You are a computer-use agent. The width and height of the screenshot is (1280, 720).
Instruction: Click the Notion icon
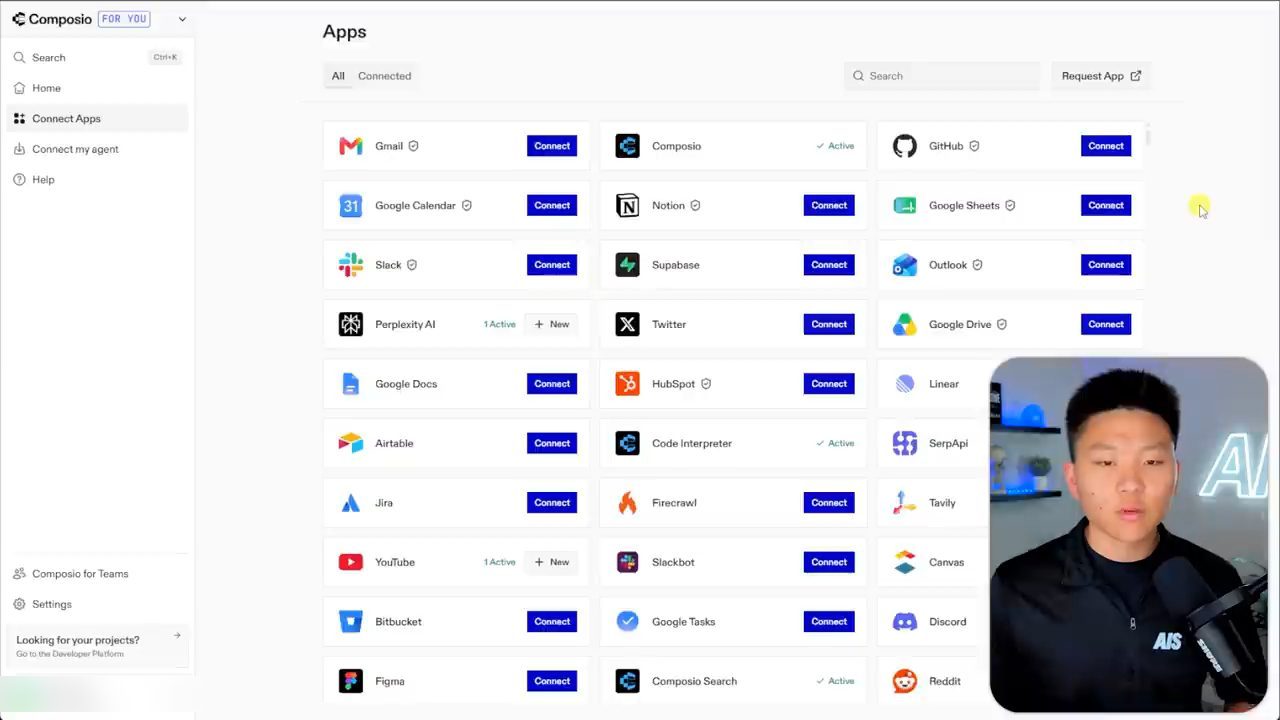(627, 205)
